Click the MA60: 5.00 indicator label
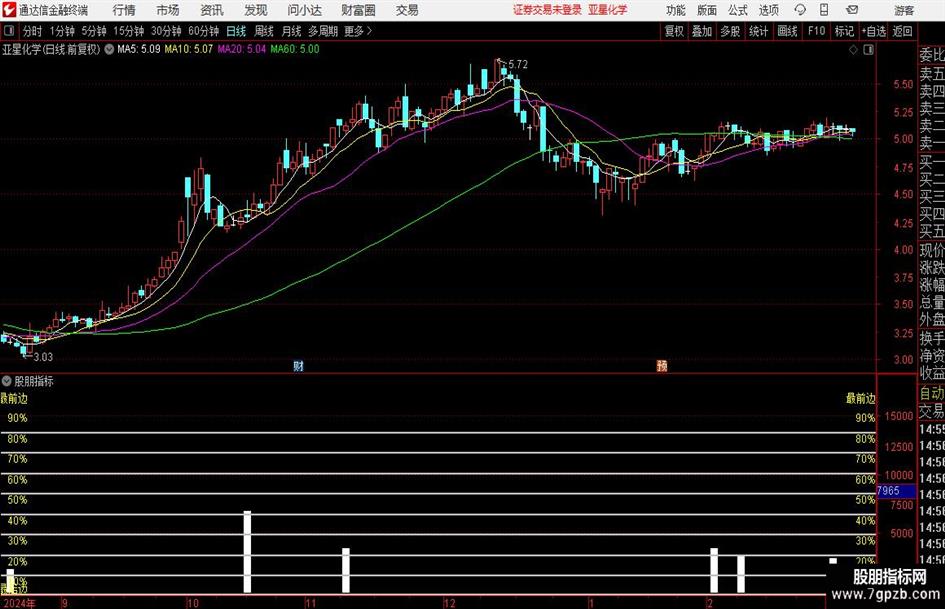945x609 pixels. click(x=295, y=49)
